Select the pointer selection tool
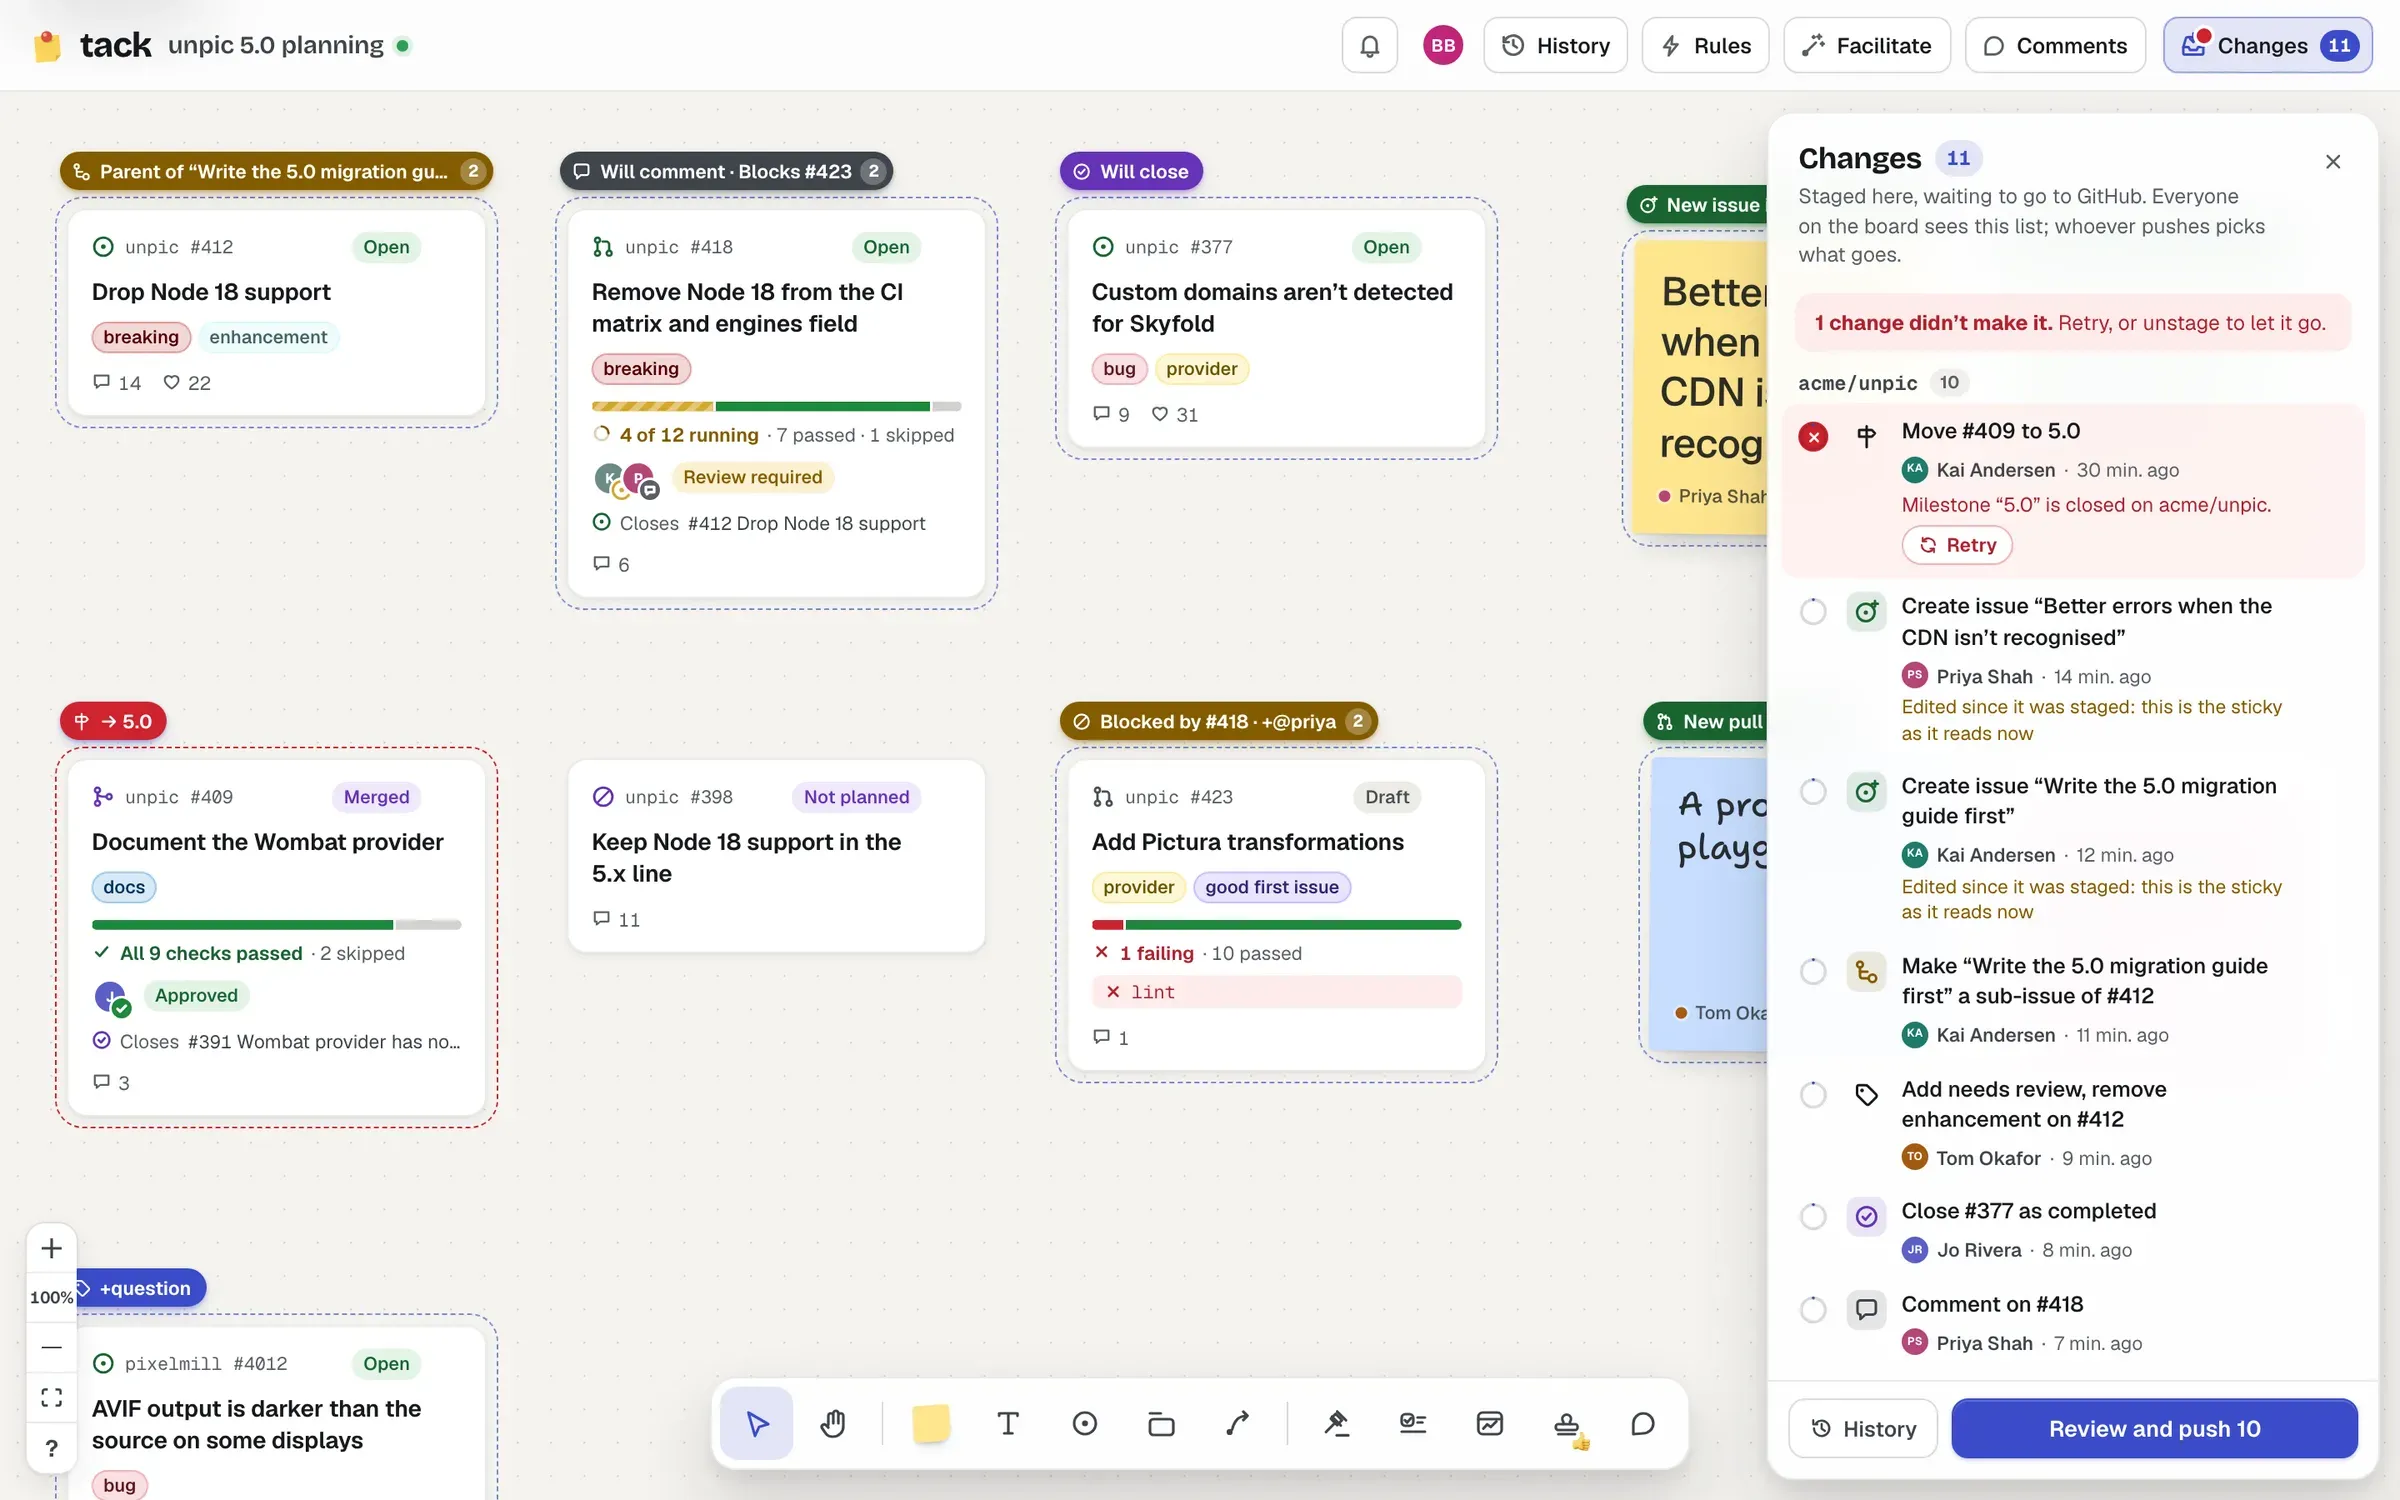This screenshot has height=1500, width=2400. click(x=757, y=1423)
